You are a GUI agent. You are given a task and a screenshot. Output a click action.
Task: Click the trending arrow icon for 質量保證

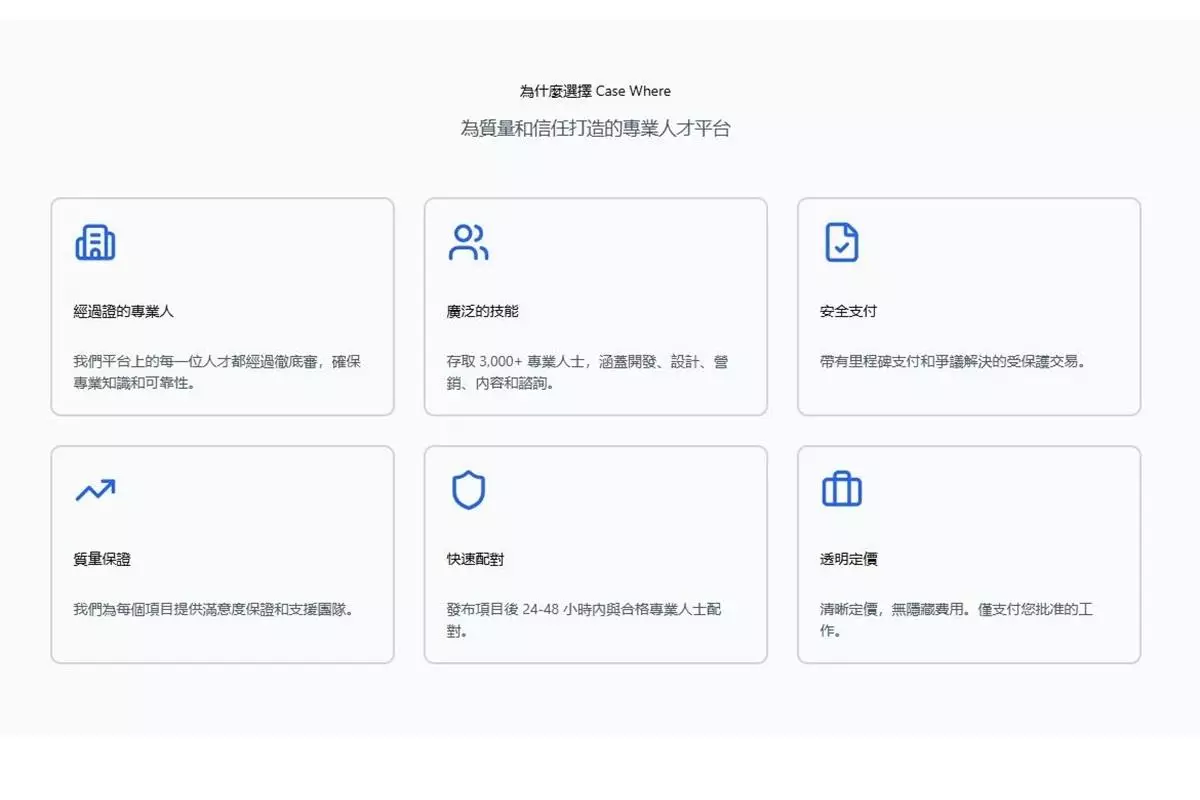coord(95,490)
